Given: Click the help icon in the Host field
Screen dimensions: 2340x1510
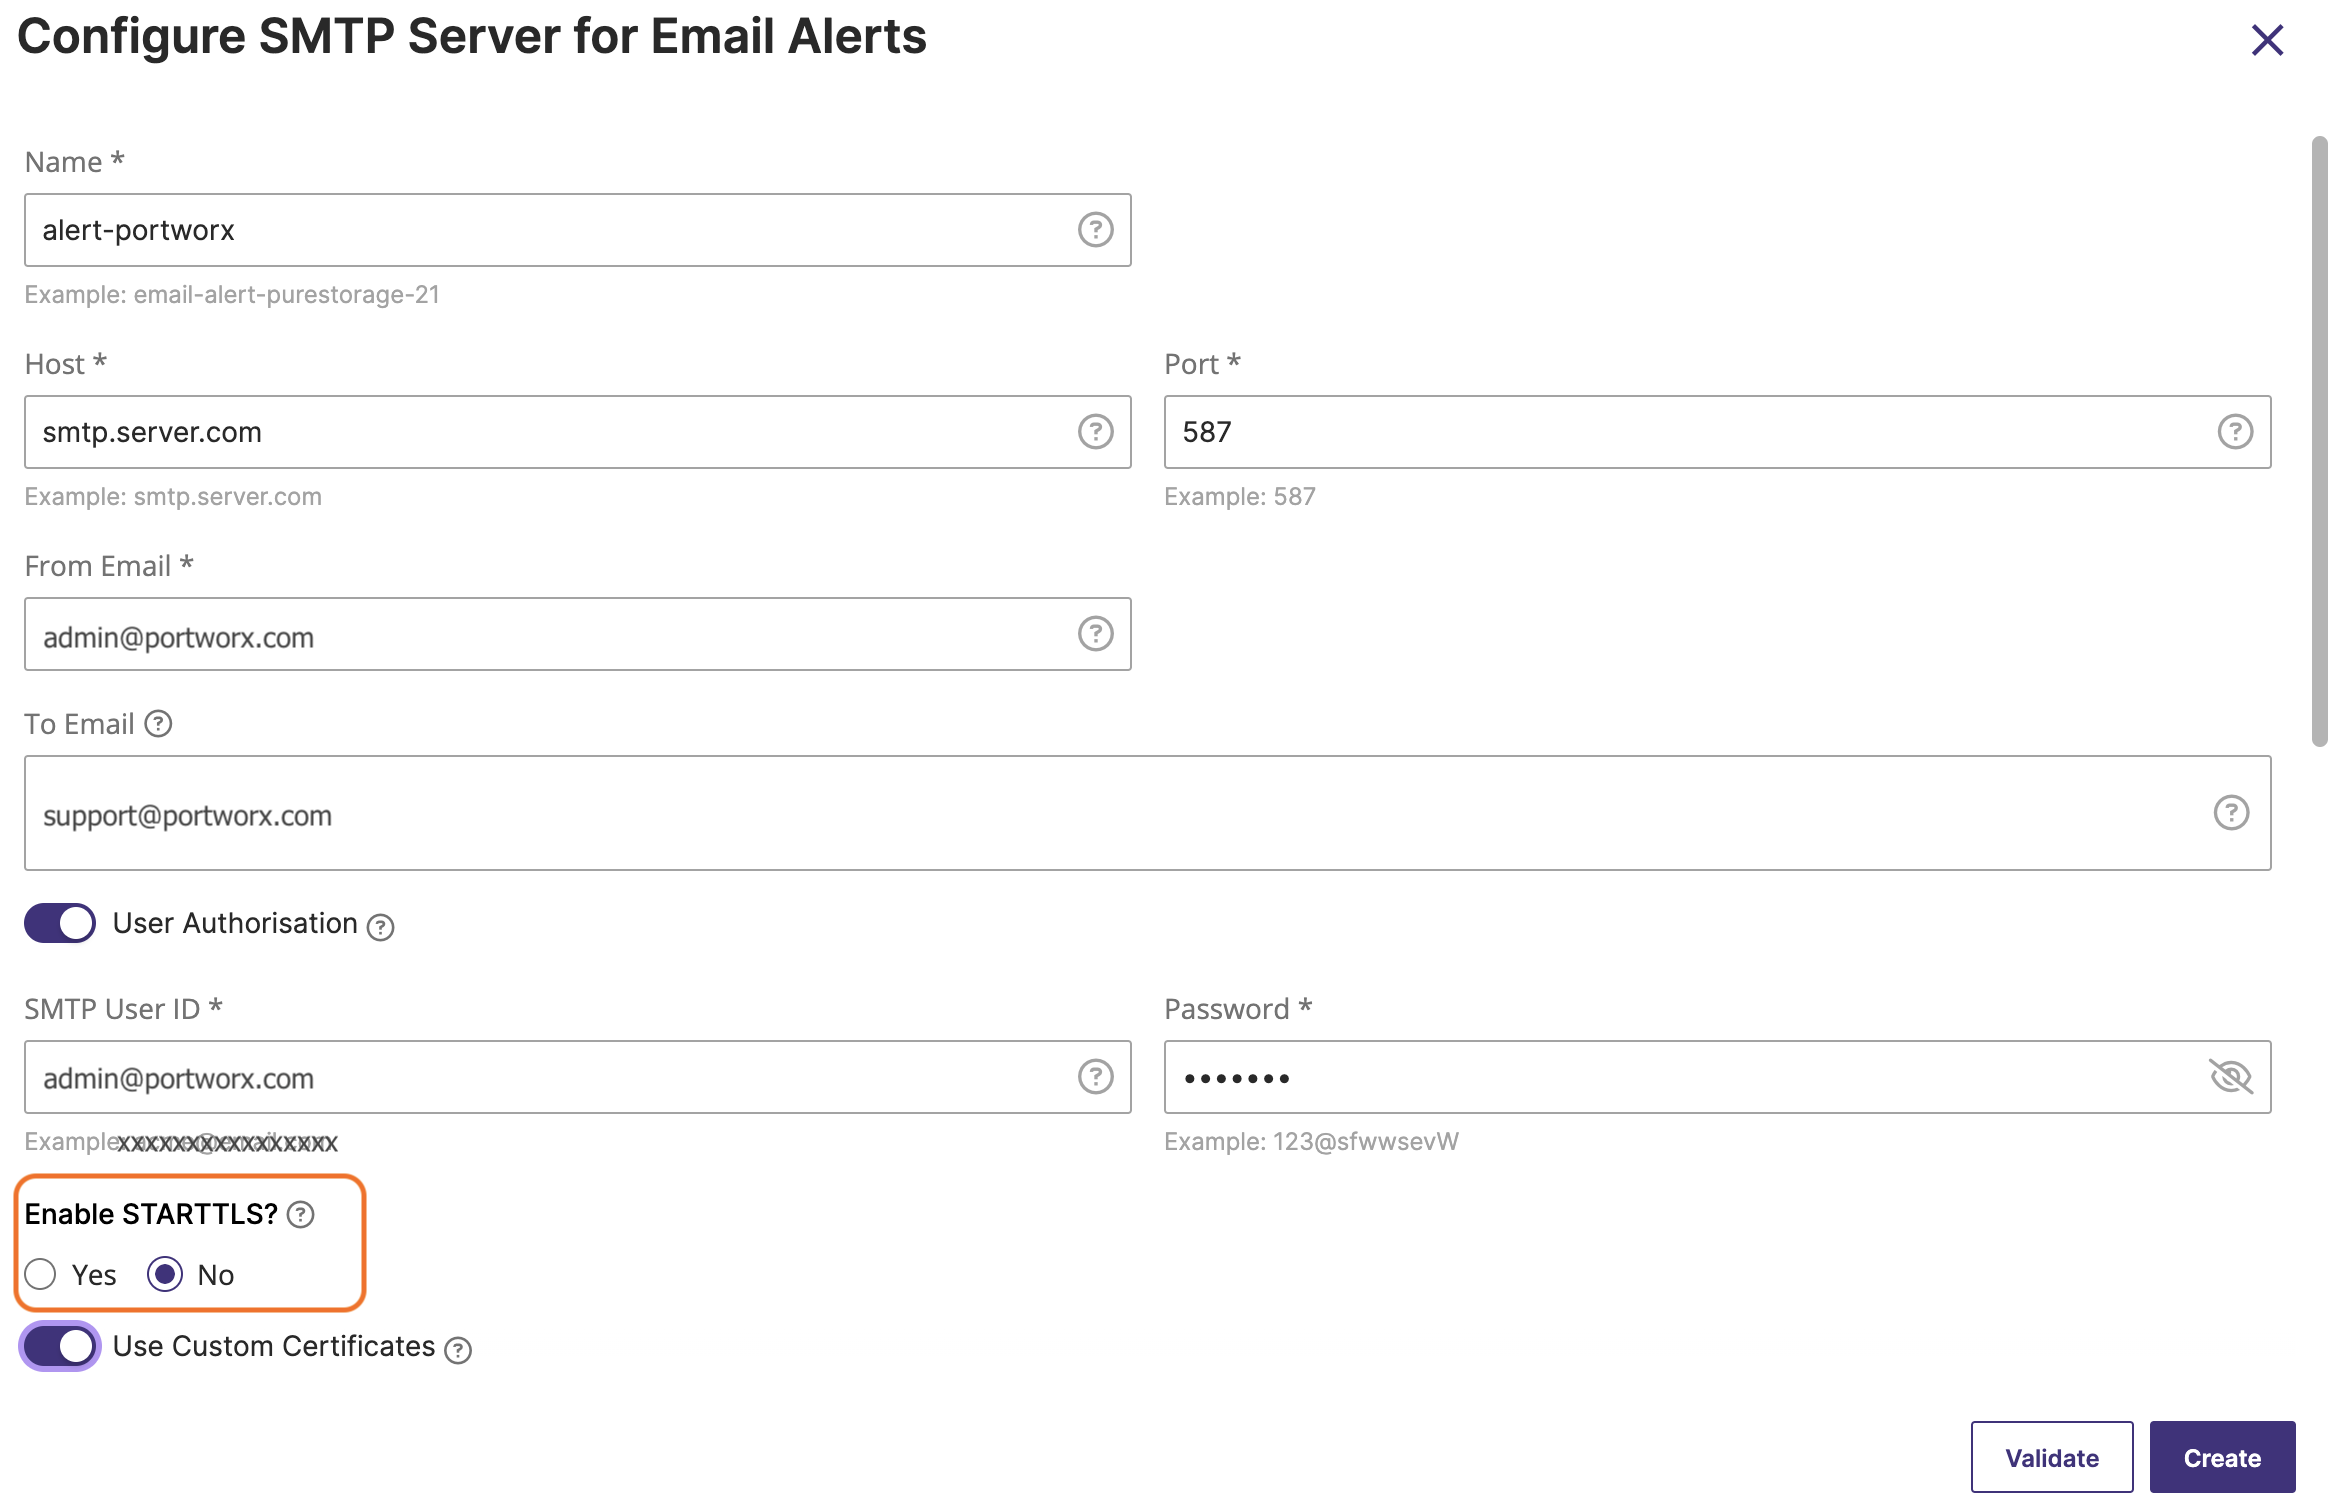Looking at the screenshot, I should point(1095,432).
